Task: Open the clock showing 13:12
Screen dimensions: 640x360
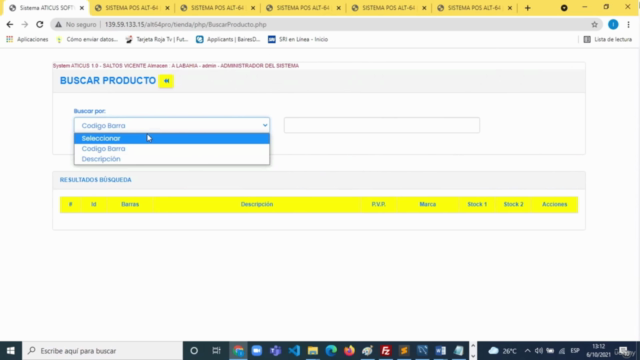Action: click(x=598, y=351)
